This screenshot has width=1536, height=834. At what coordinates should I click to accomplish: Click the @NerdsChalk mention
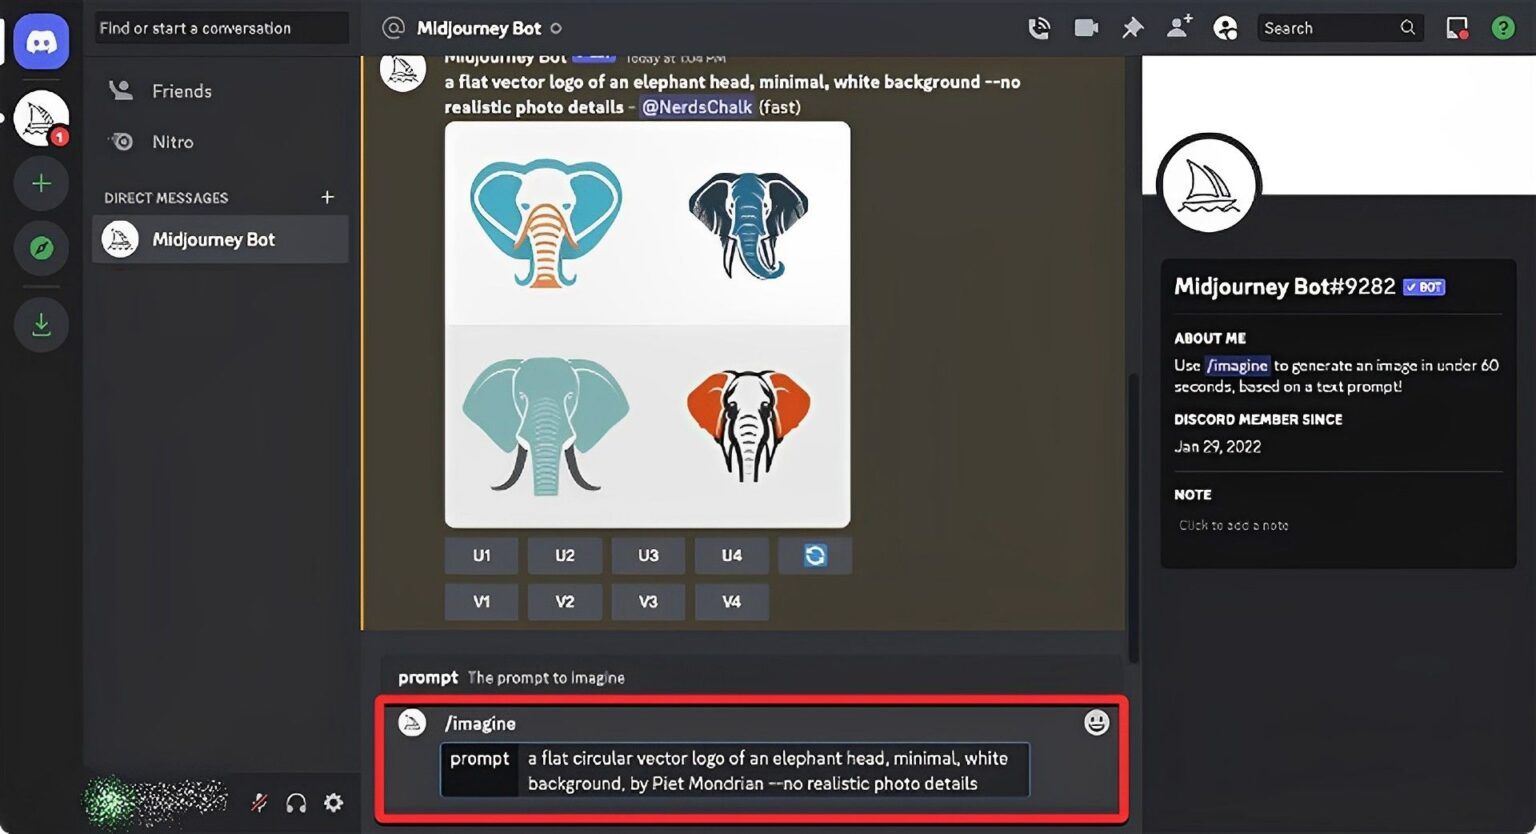tap(696, 107)
